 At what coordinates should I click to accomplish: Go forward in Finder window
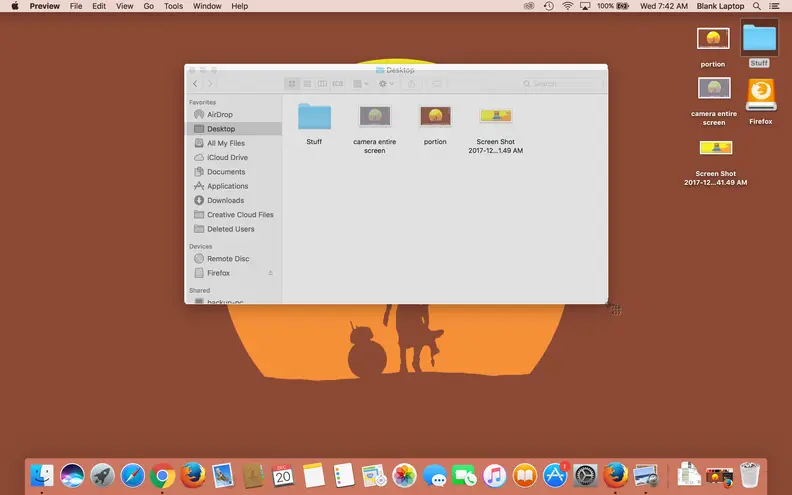click(x=210, y=84)
